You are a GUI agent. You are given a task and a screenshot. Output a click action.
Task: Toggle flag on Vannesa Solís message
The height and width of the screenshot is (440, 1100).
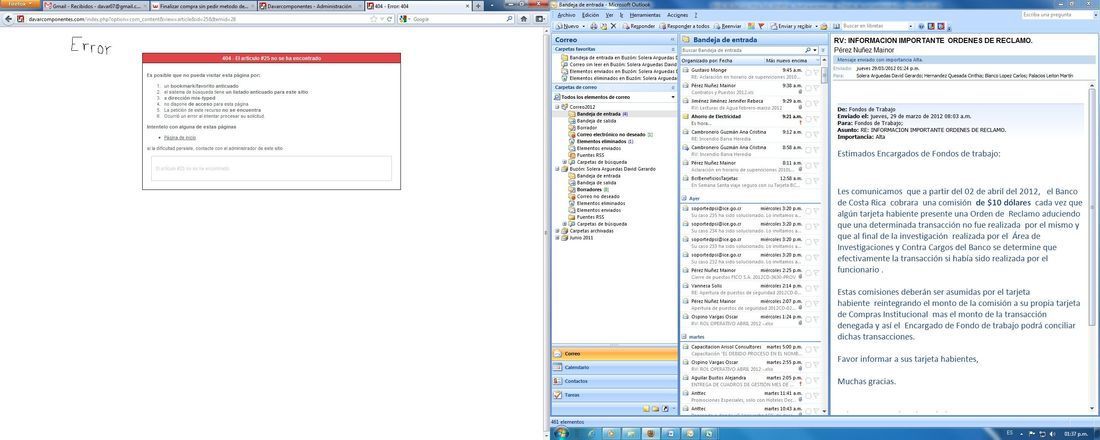tap(815, 286)
